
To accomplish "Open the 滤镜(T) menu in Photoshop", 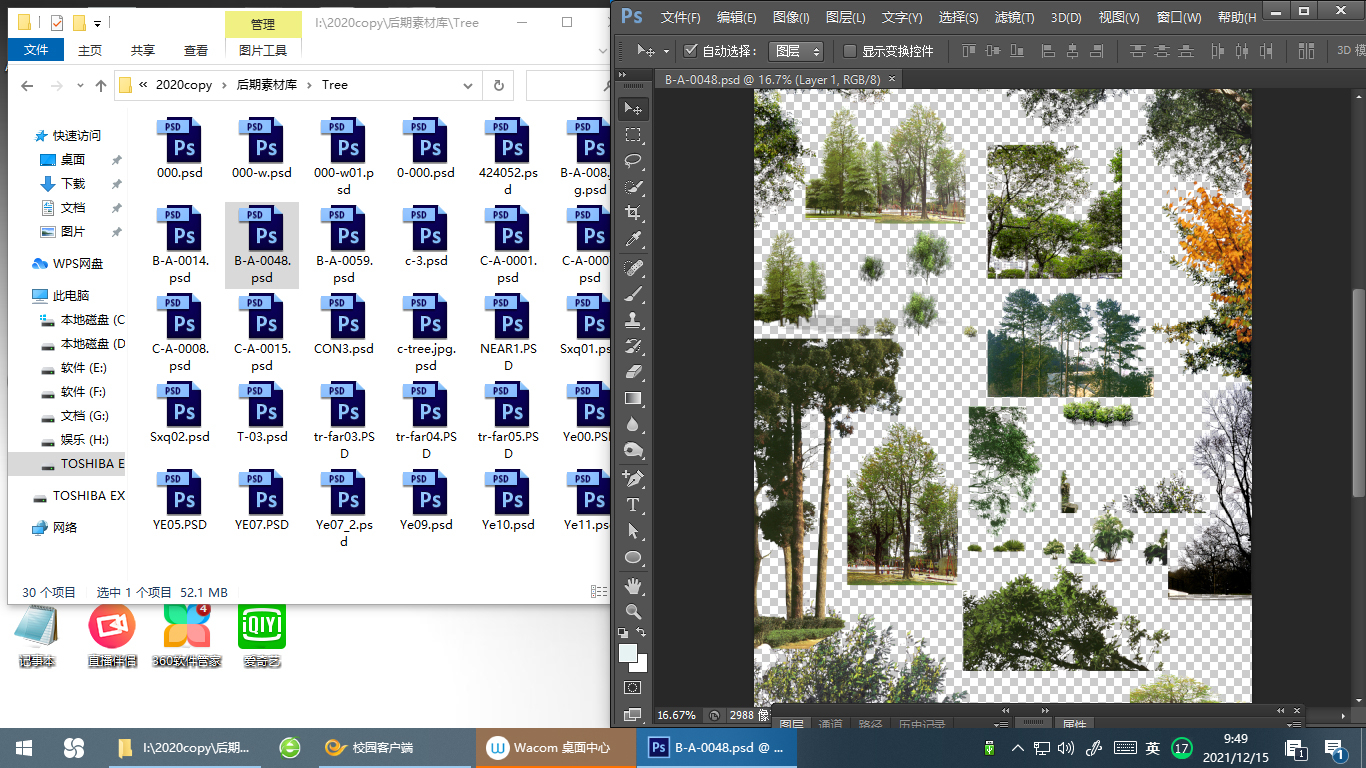I will 1014,17.
